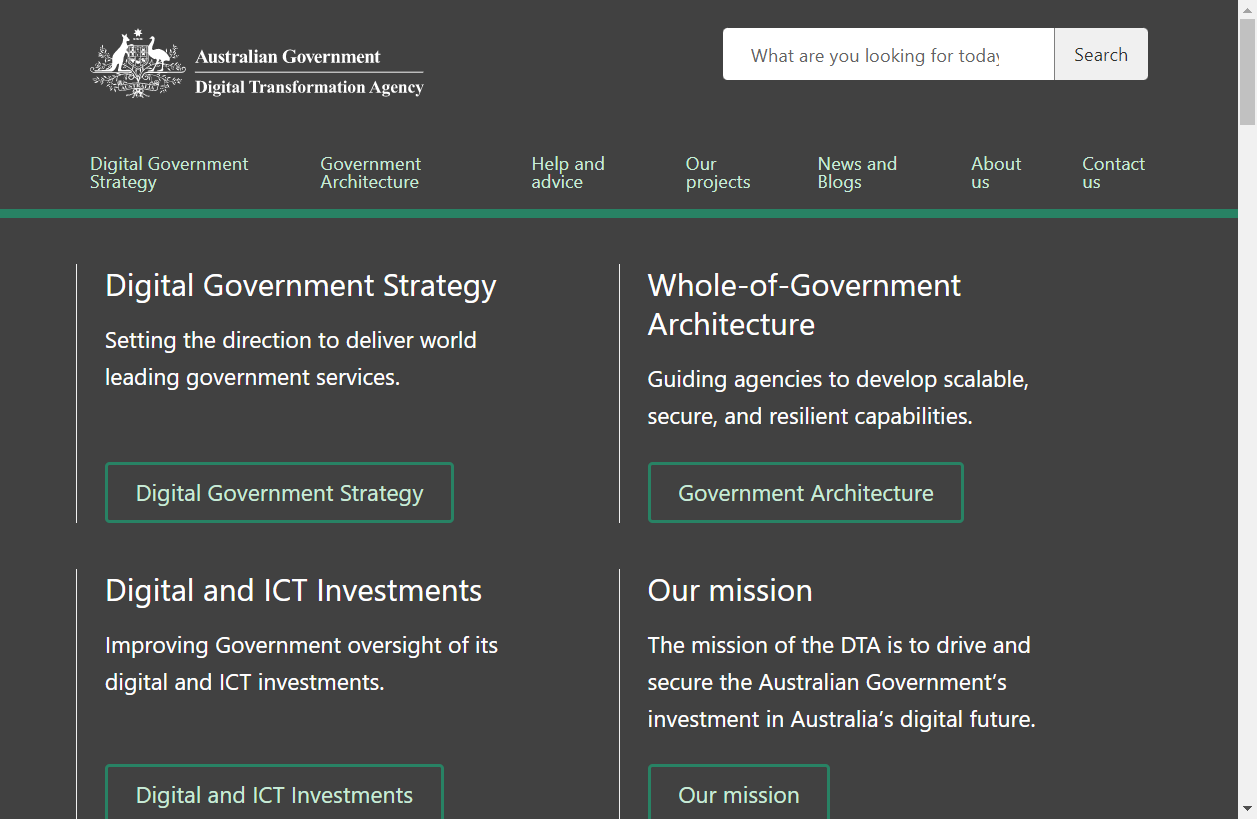Click the outlined Our mission button
1257x819 pixels.
[x=738, y=794]
